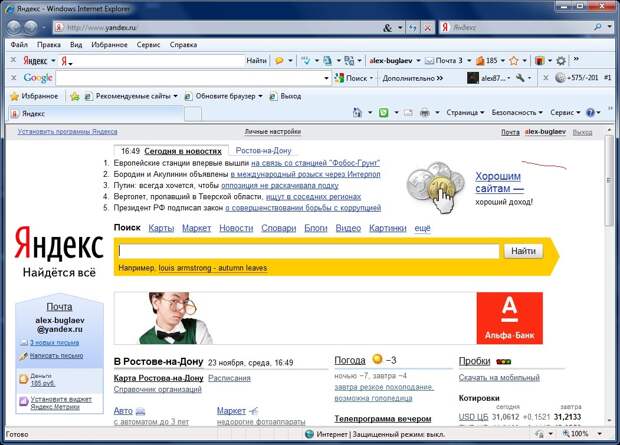The image size is (620, 445).
Task: Click the Home icon in command bar
Action: pos(357,113)
